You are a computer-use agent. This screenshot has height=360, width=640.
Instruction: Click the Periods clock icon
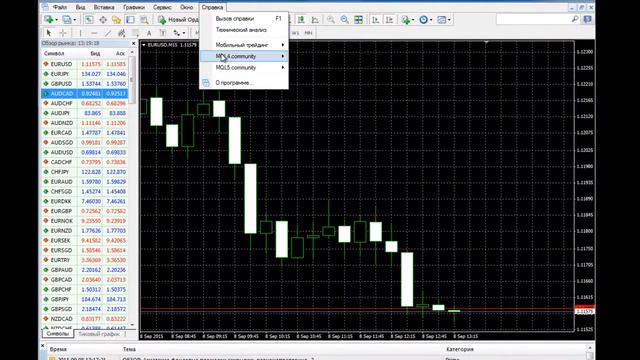(x=423, y=20)
